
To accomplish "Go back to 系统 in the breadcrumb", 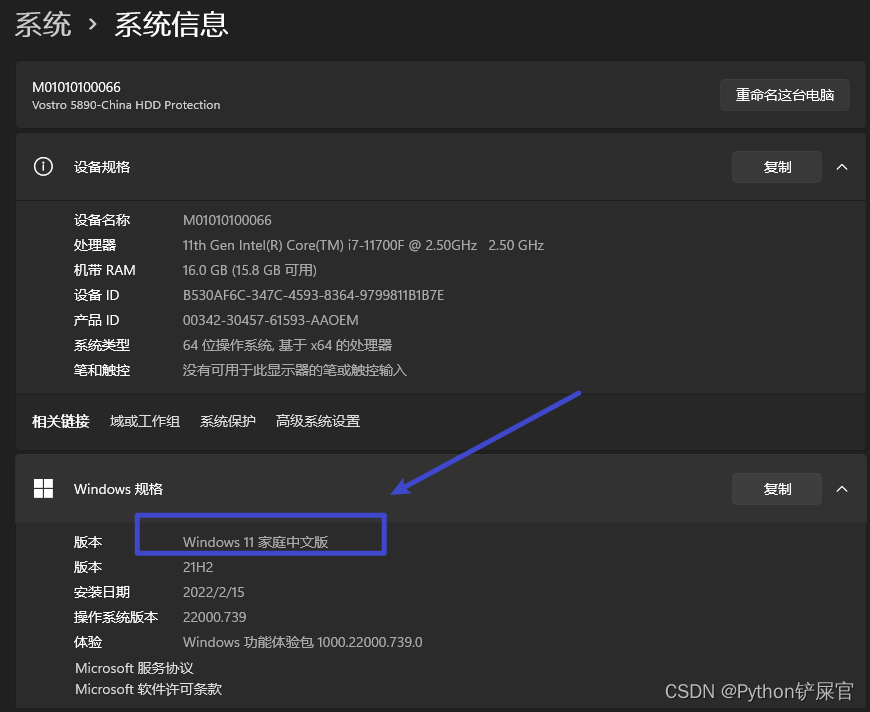I will 43,25.
